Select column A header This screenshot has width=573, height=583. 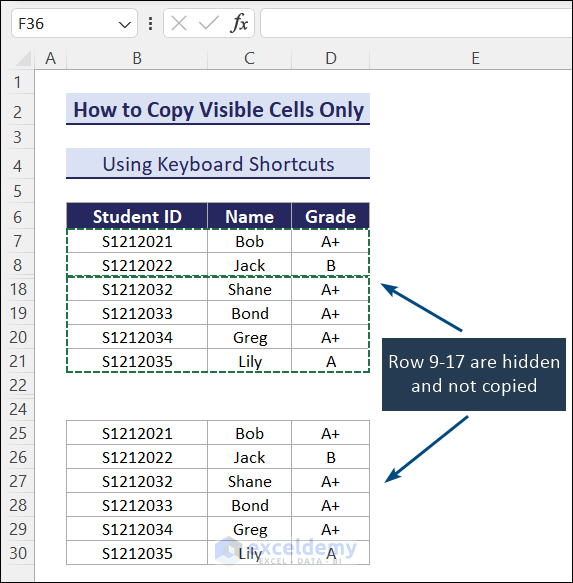51,58
